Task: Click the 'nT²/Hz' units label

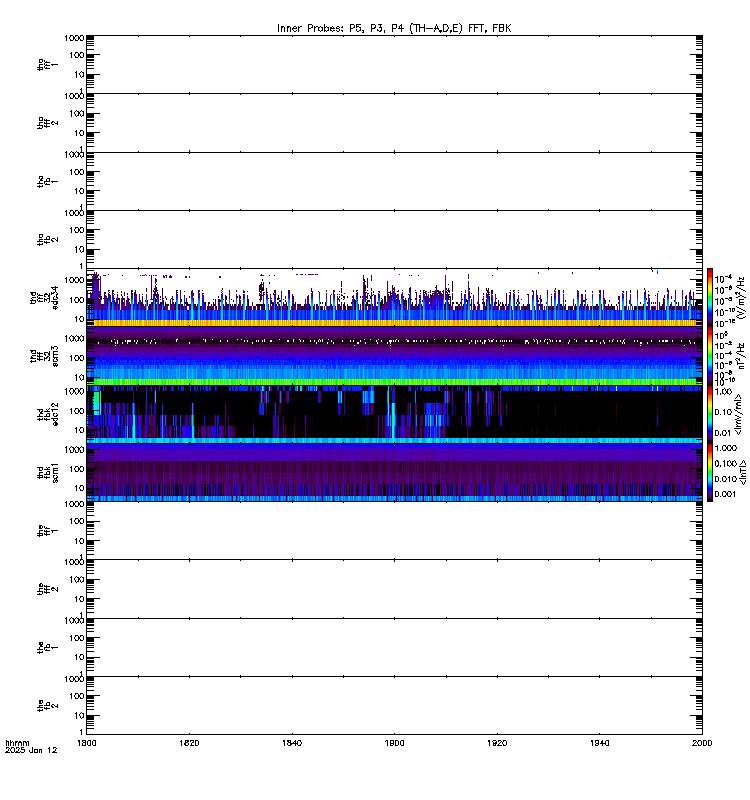Action: tap(741, 356)
